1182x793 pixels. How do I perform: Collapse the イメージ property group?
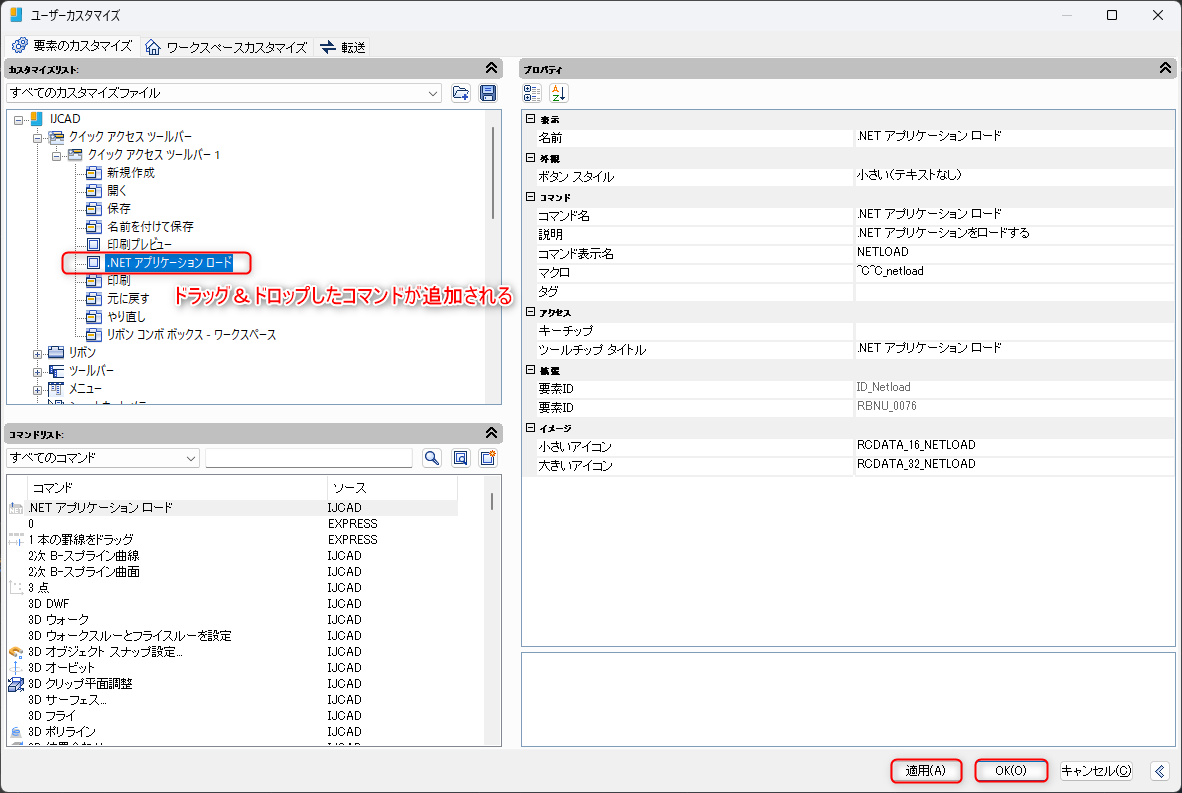click(x=531, y=427)
